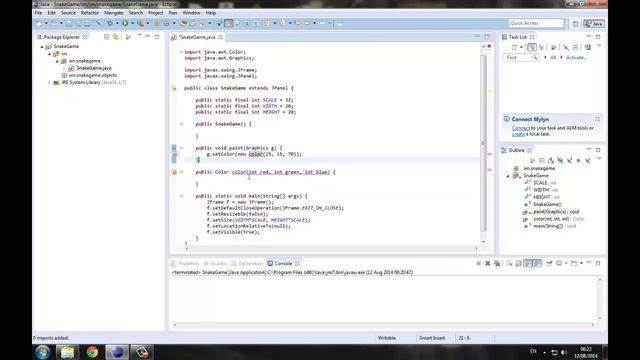The image size is (640, 360).
Task: Select main(String[]) in Outline
Action: point(554,226)
